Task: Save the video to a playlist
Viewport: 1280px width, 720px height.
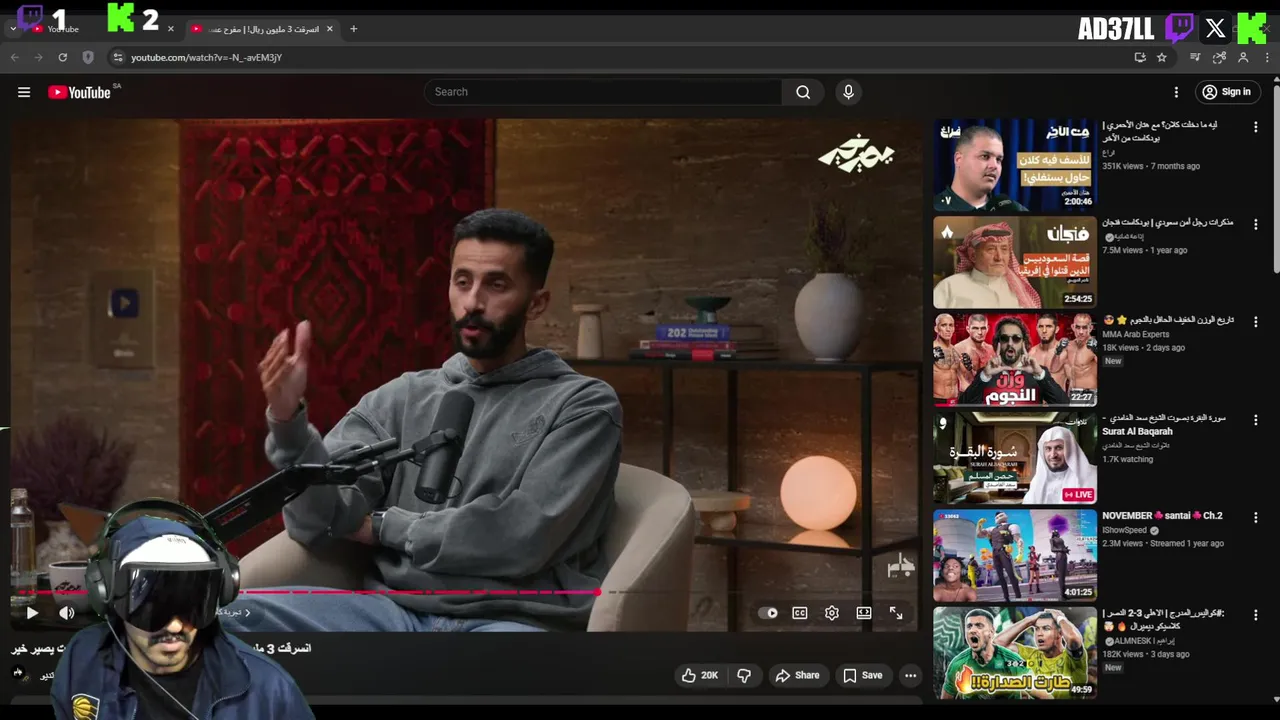Action: pos(862,675)
